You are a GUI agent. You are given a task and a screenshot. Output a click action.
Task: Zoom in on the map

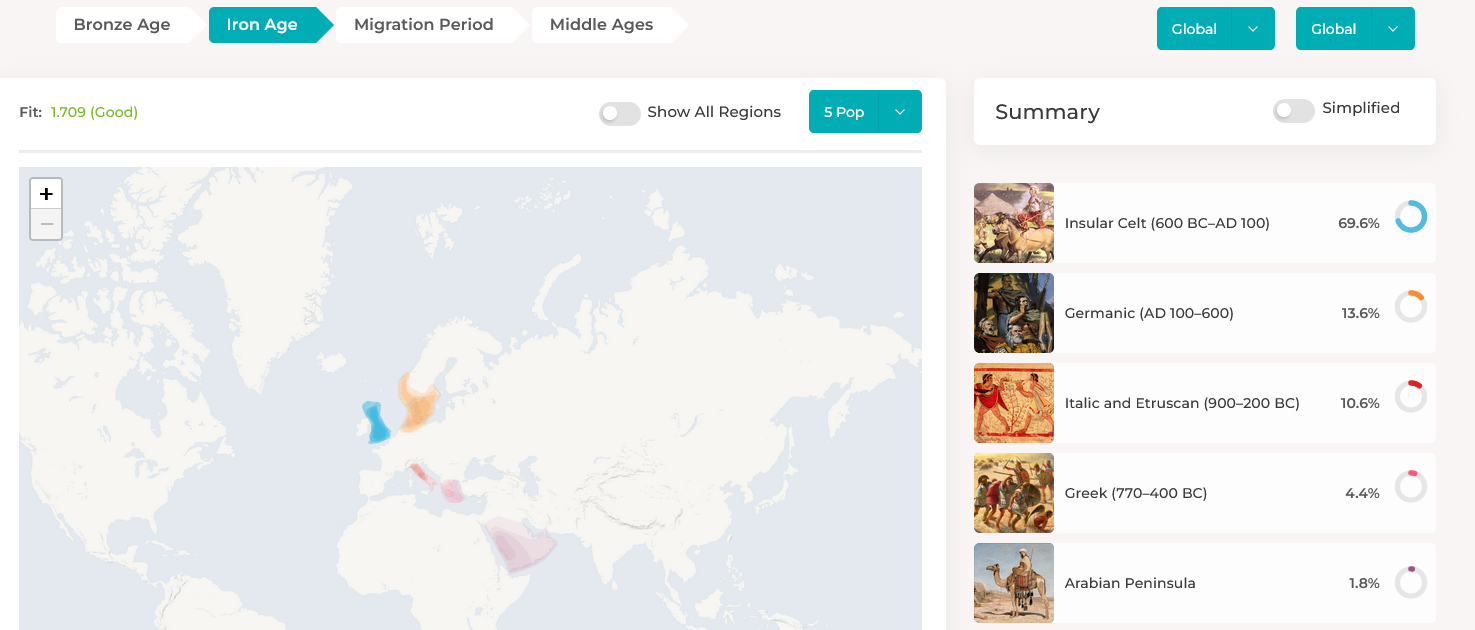pyautogui.click(x=46, y=194)
